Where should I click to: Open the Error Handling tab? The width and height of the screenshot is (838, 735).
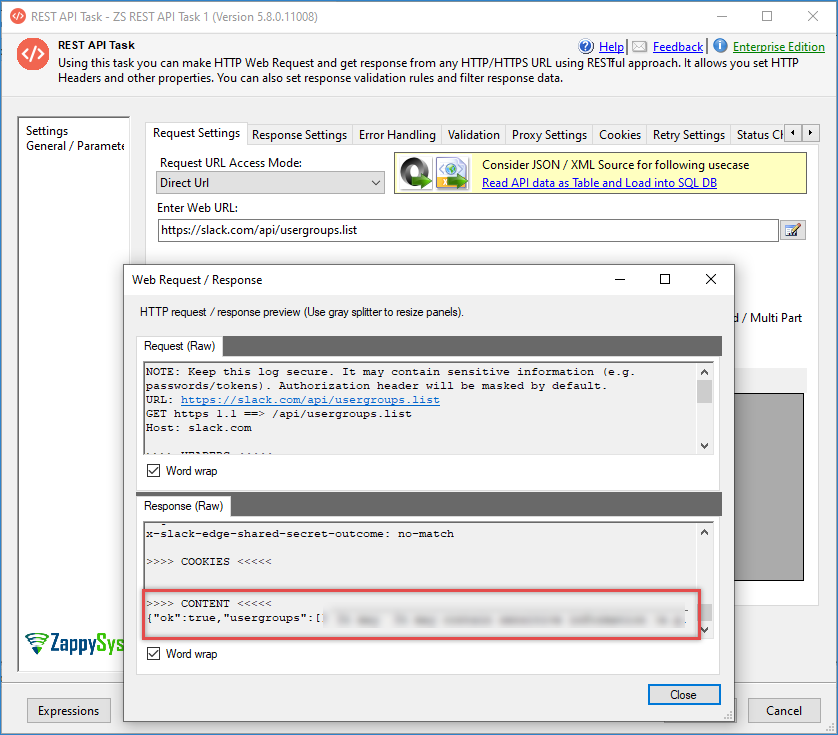tap(397, 135)
